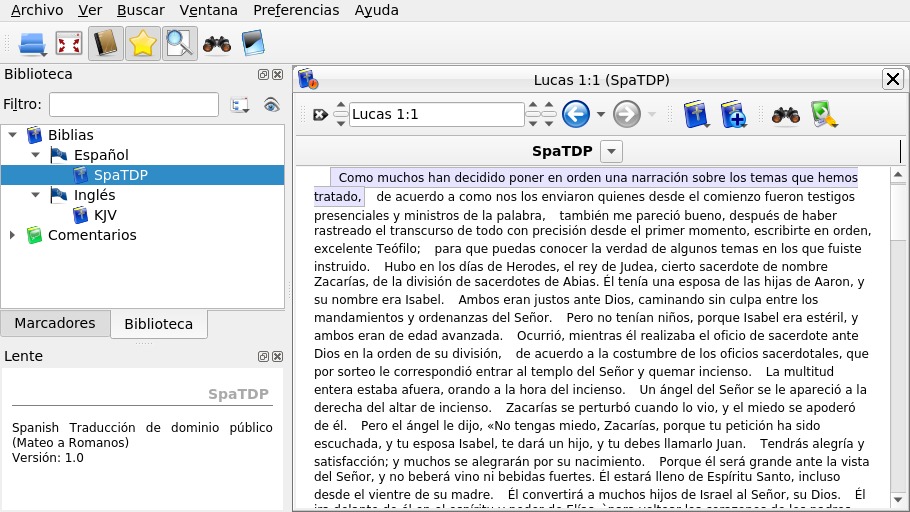Open the Bookshelf Manager icon in main toolbar
The image size is (910, 512).
click(x=253, y=43)
